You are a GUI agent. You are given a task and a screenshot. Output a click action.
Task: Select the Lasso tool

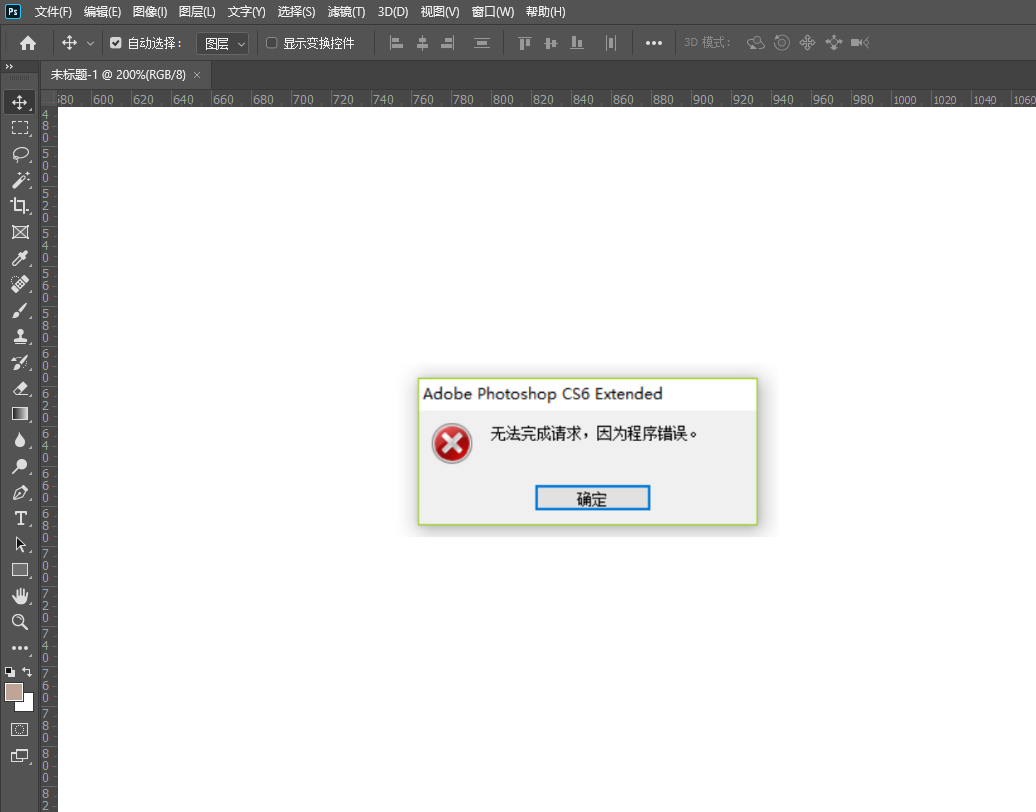20,154
